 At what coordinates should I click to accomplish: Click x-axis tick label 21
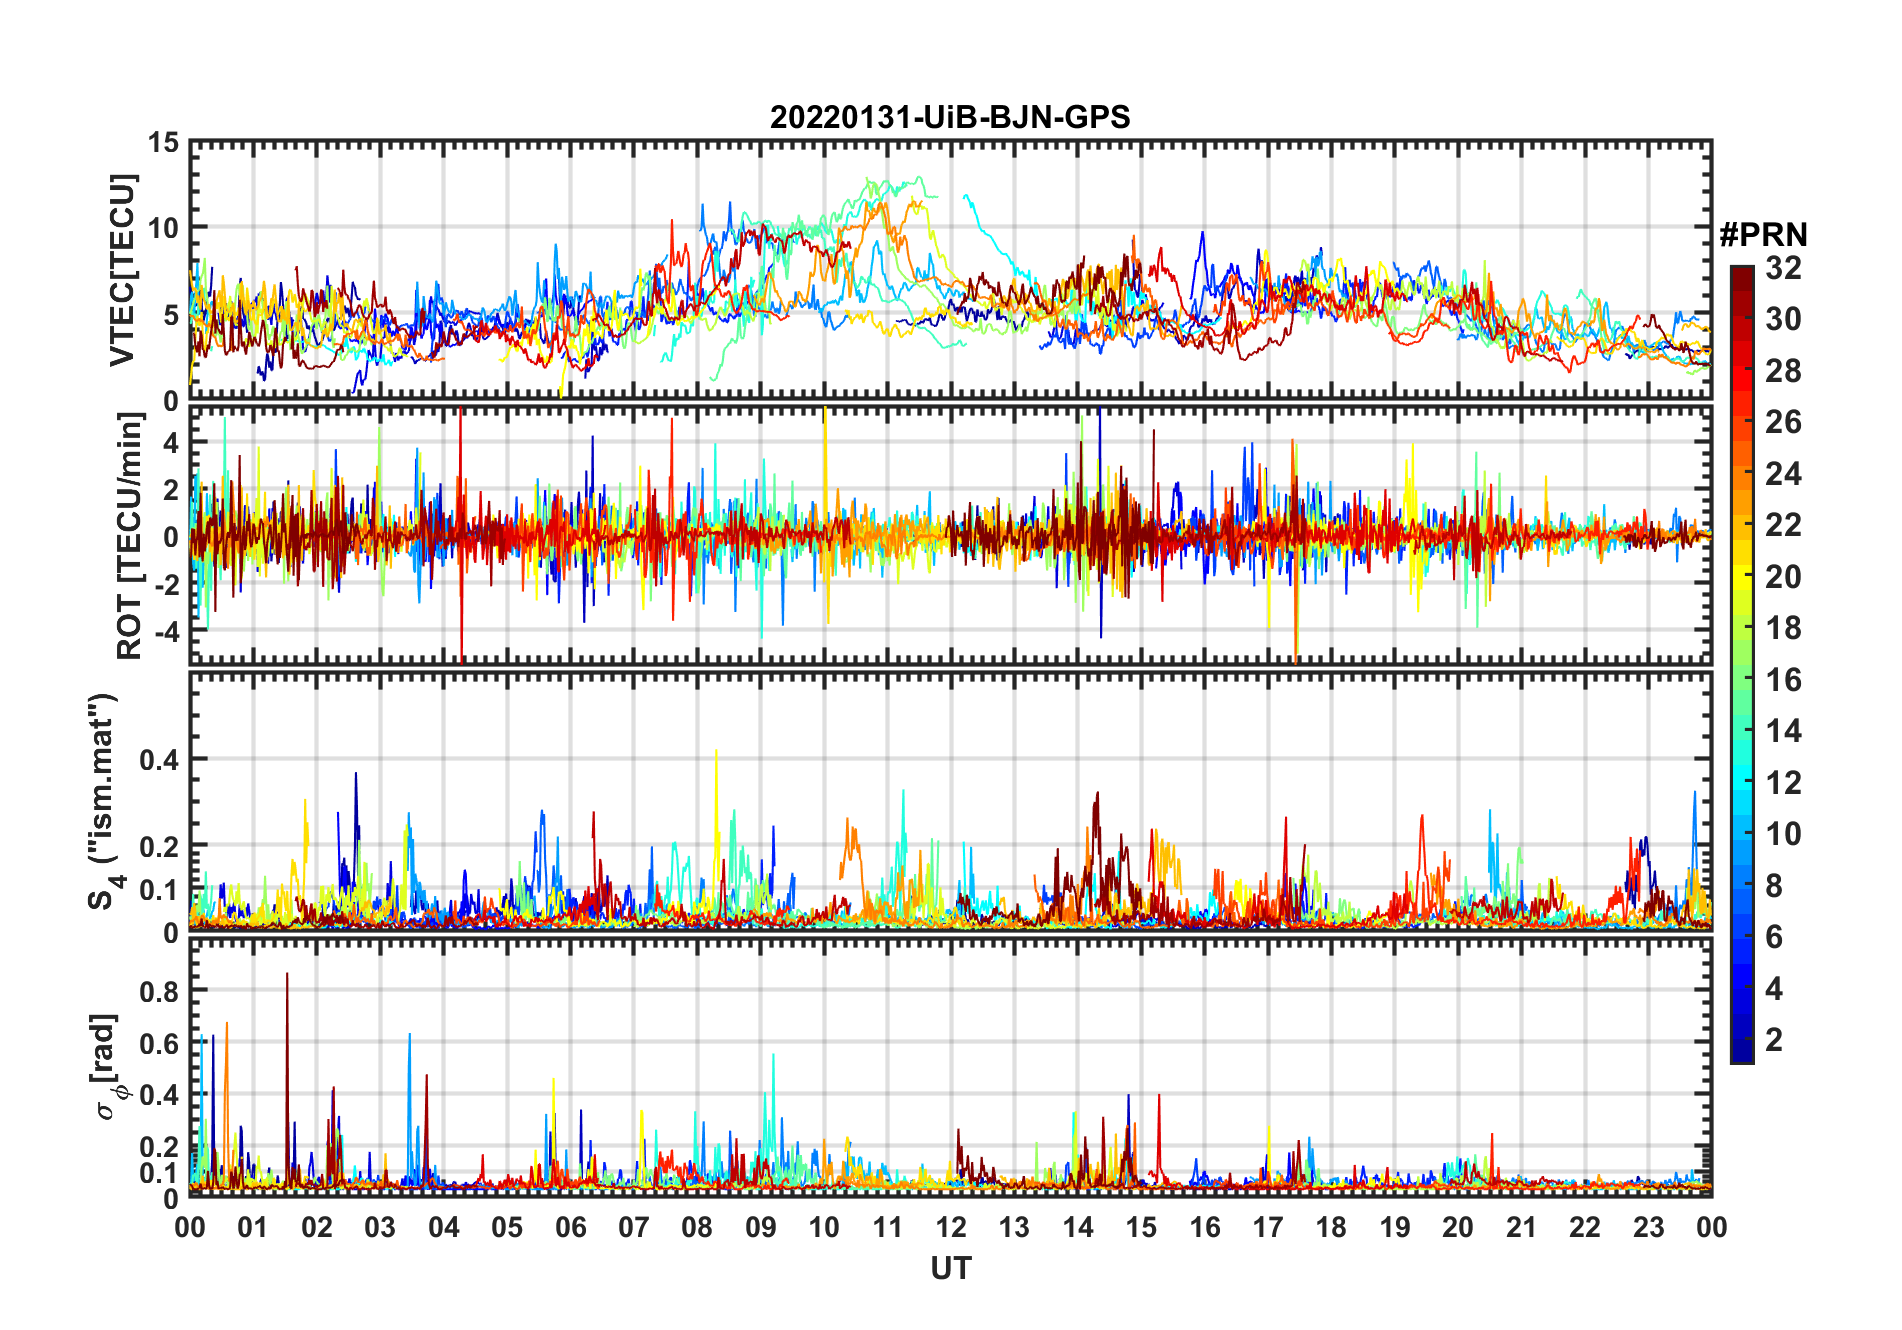tap(1521, 1227)
